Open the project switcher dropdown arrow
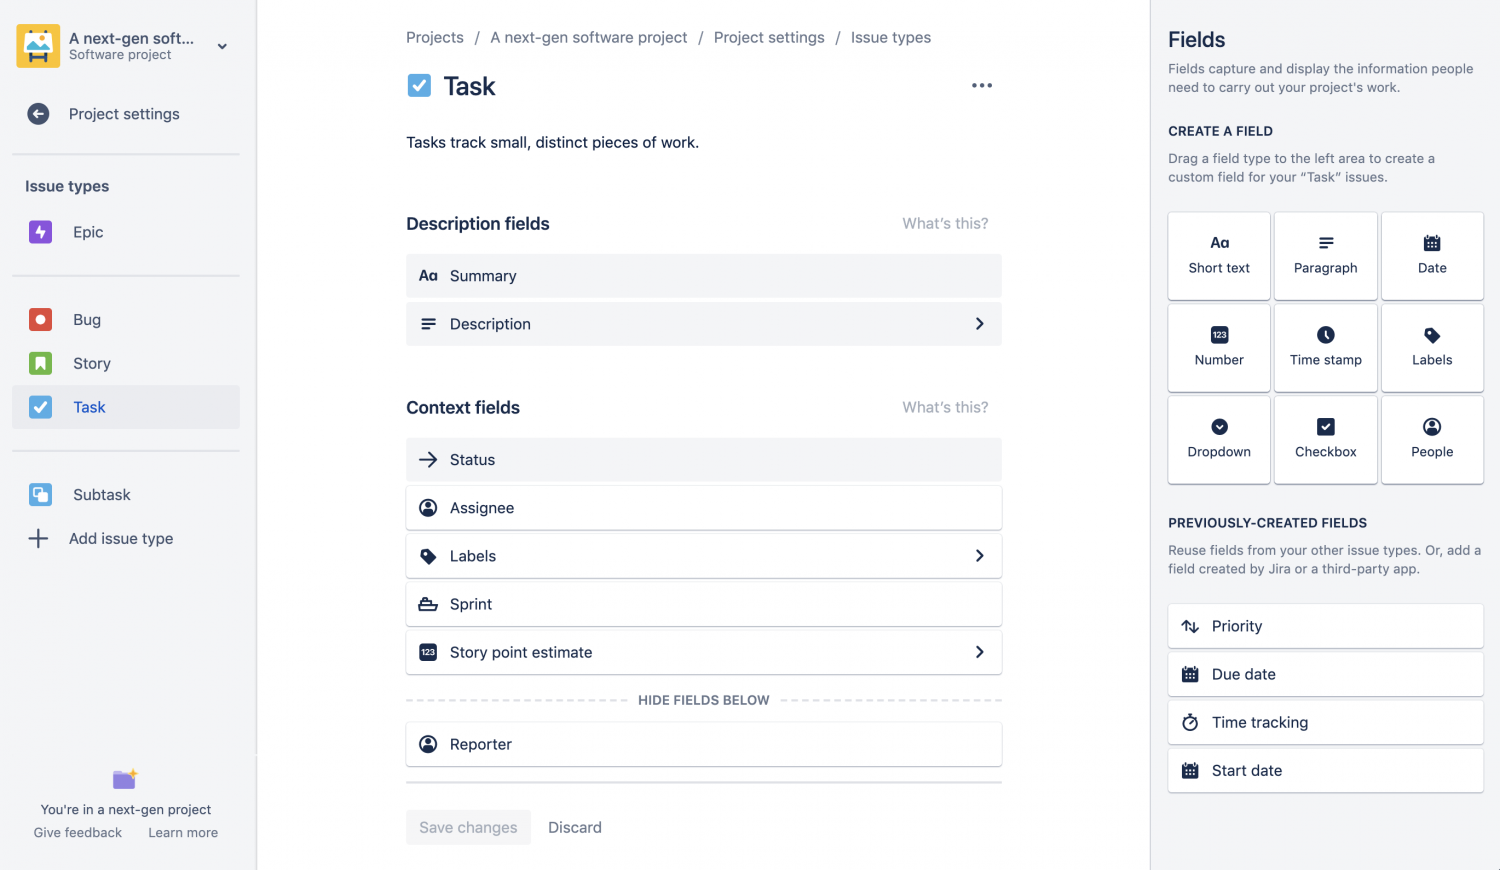 [222, 46]
